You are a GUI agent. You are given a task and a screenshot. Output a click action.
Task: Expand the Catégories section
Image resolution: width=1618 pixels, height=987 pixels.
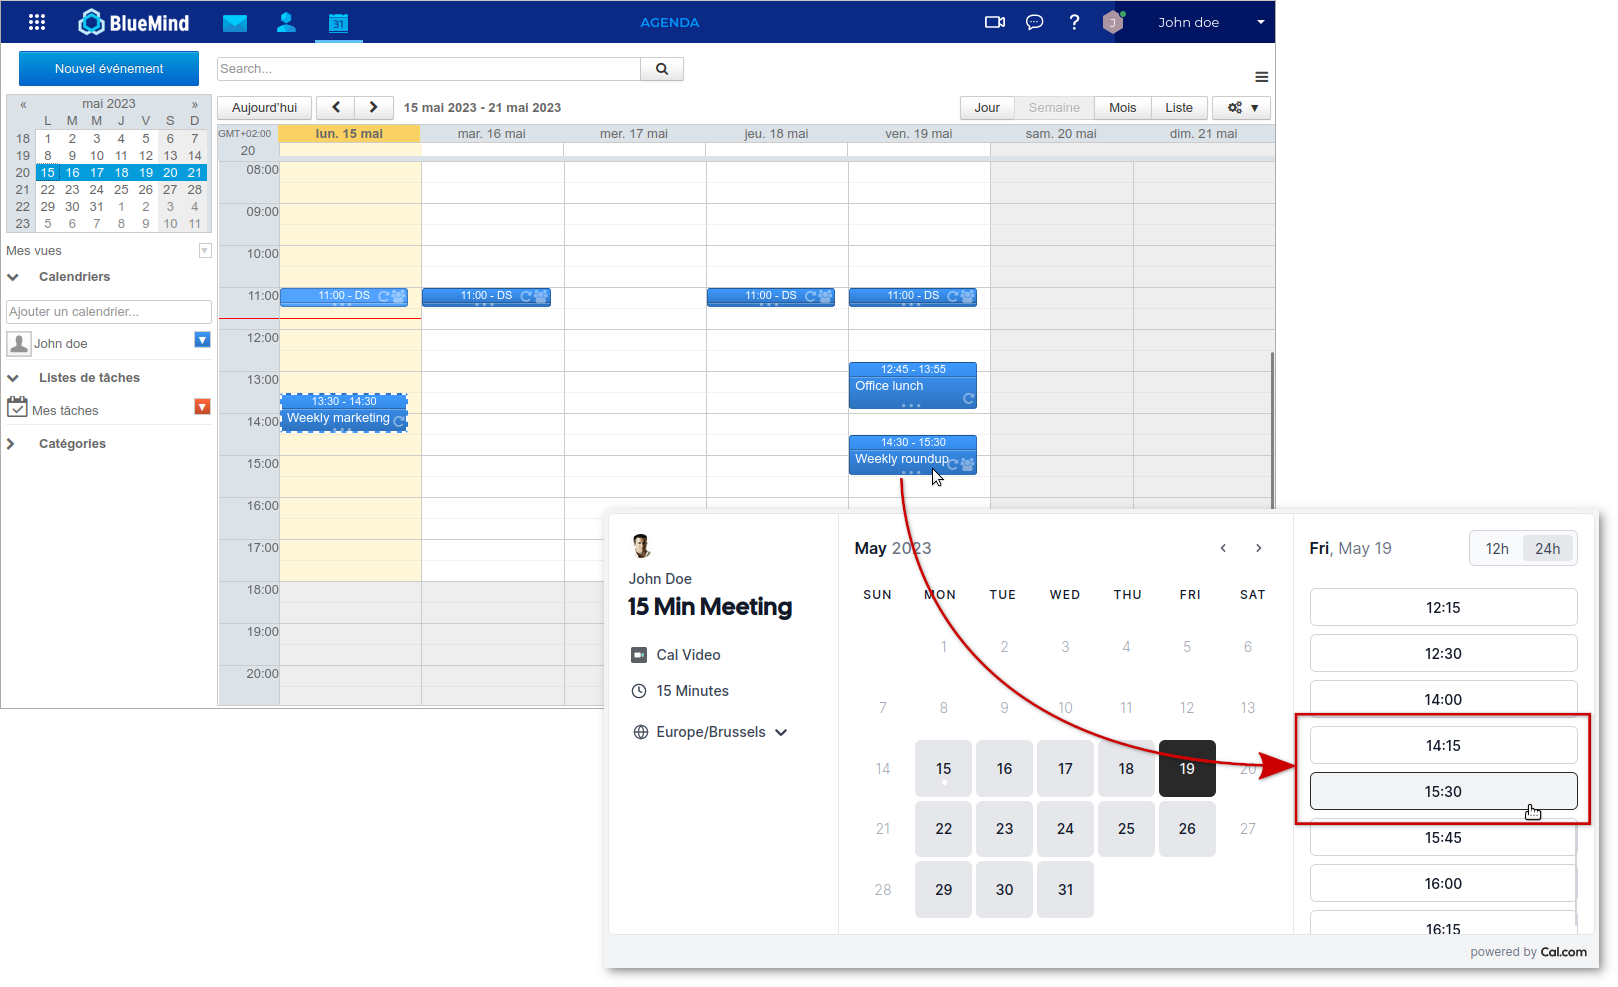pyautogui.click(x=12, y=444)
